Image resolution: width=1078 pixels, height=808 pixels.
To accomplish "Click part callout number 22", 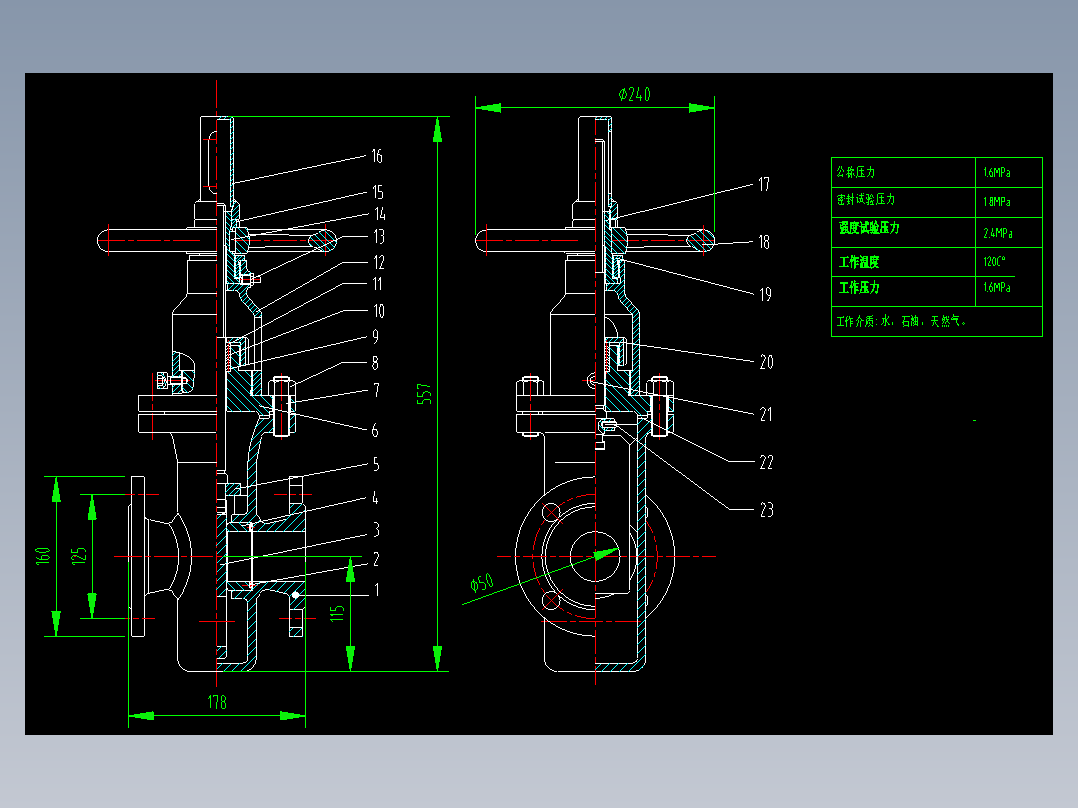I will [x=767, y=462].
